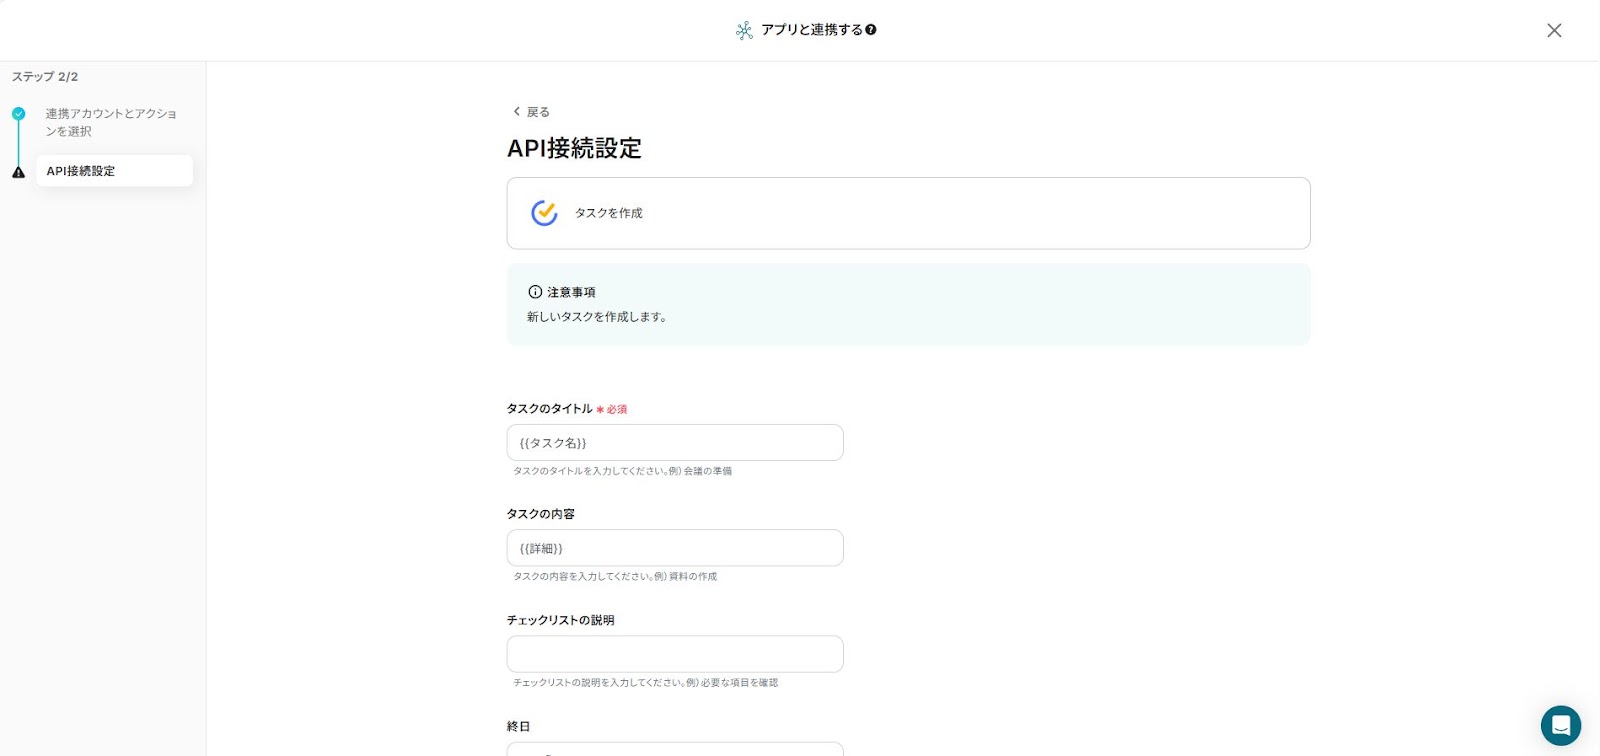This screenshot has height=756, width=1600.
Task: Click the warning triangle beside API接続設定
Action: pyautogui.click(x=18, y=172)
